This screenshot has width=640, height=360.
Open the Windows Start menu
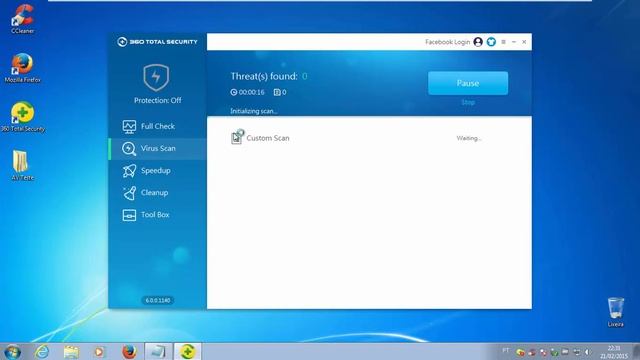tap(13, 351)
